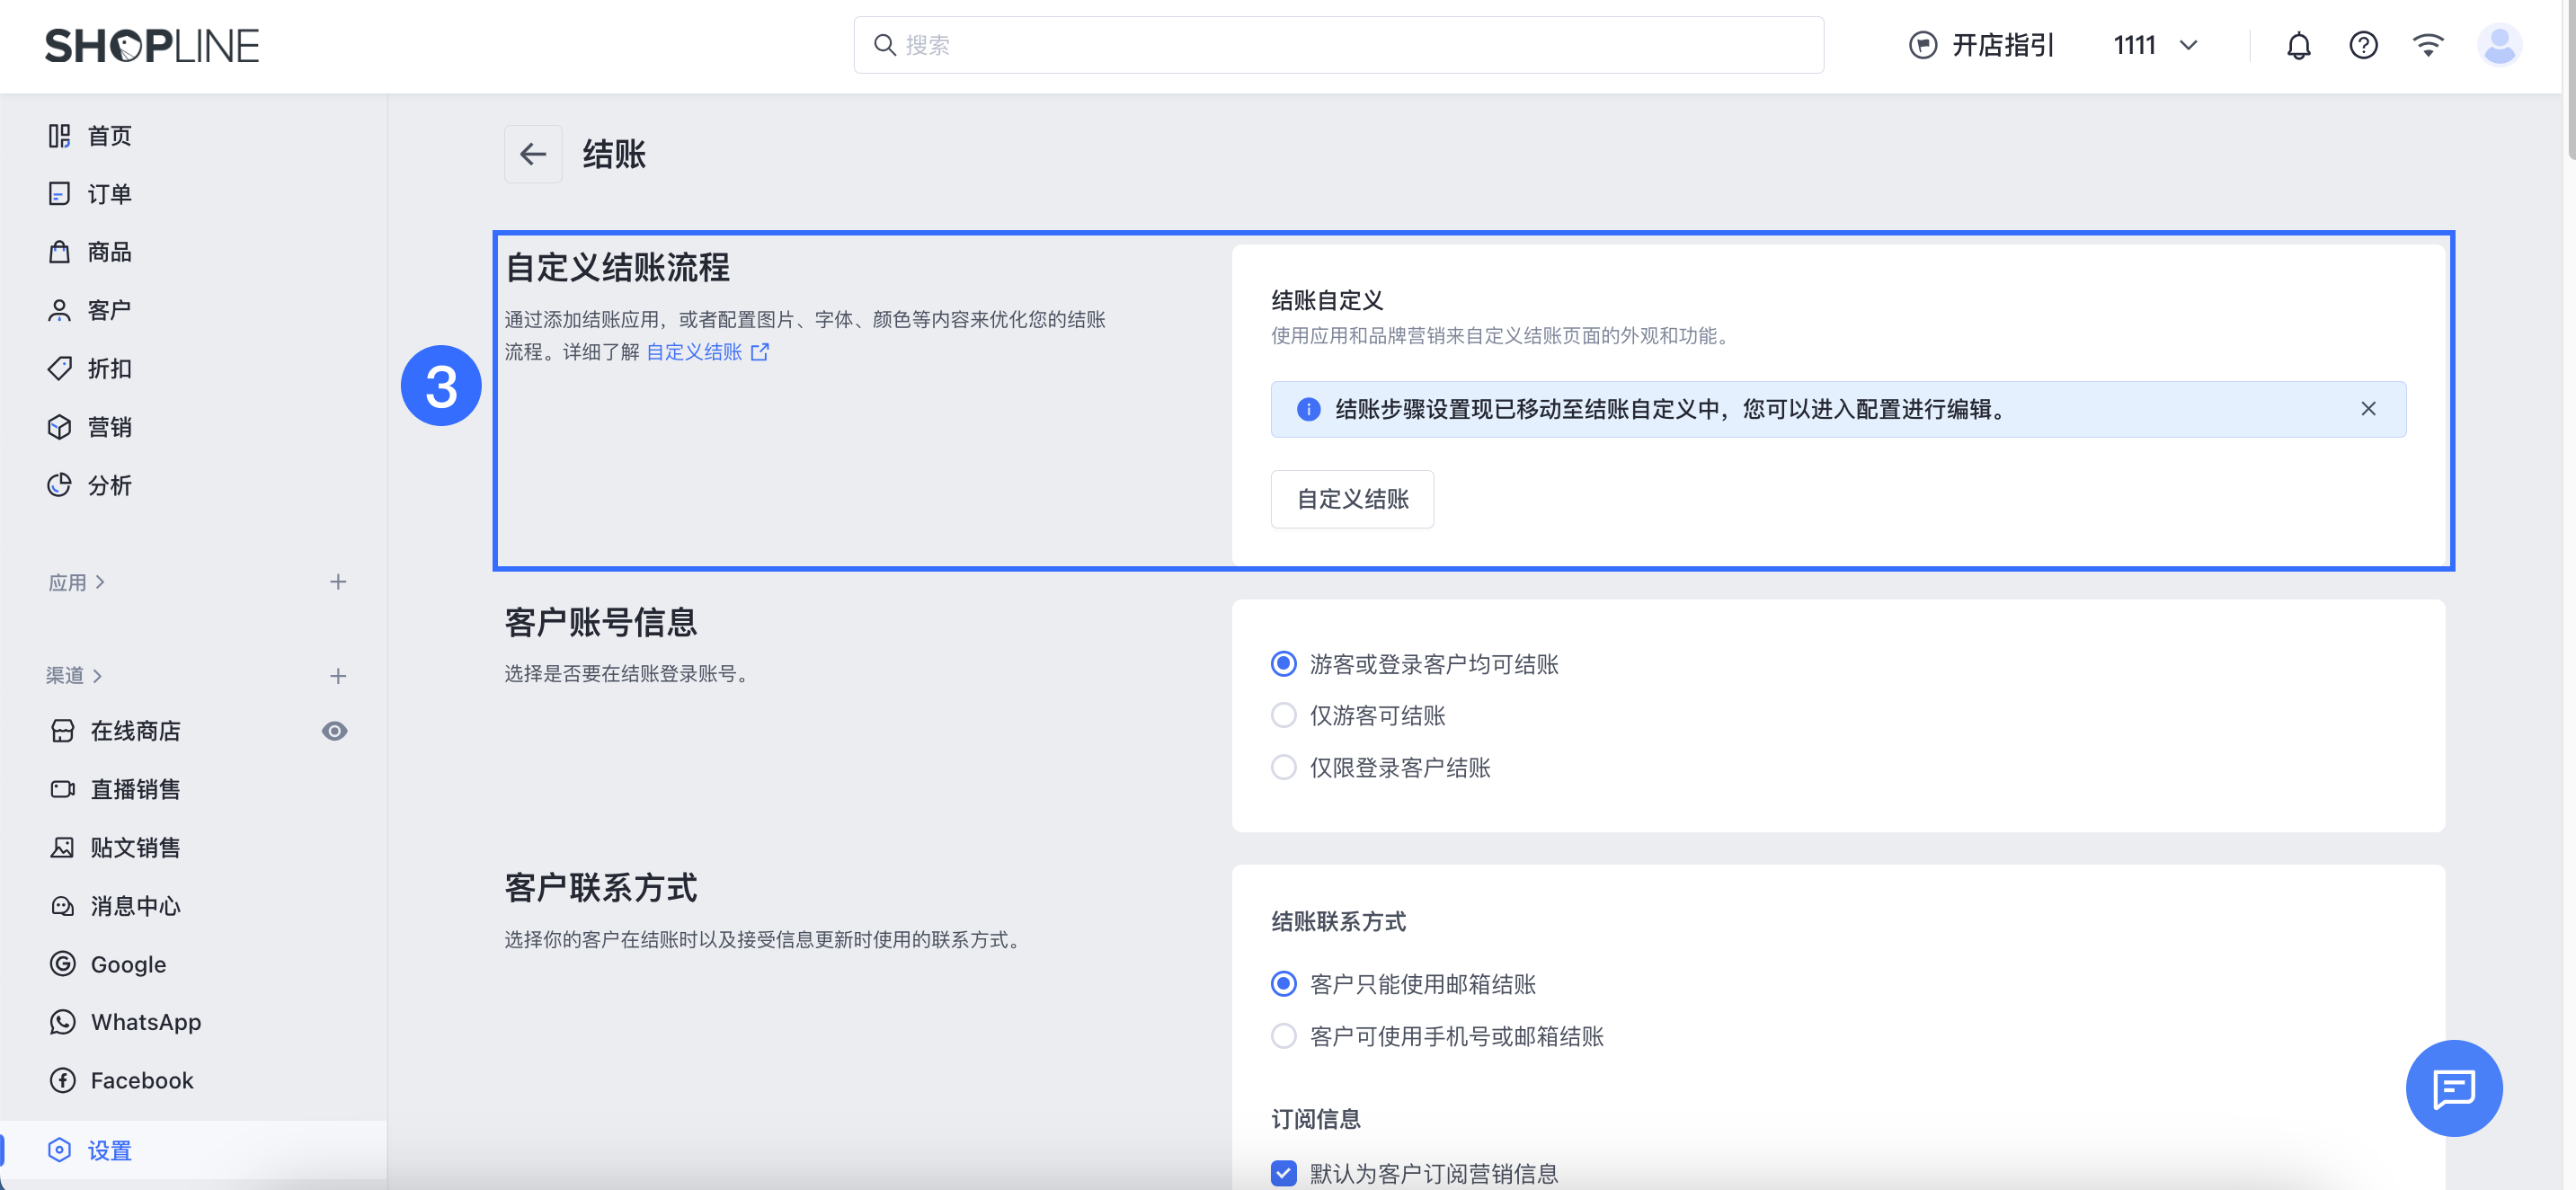The width and height of the screenshot is (2576, 1190).
Task: Expand the 应用 section chevron
Action: click(99, 582)
